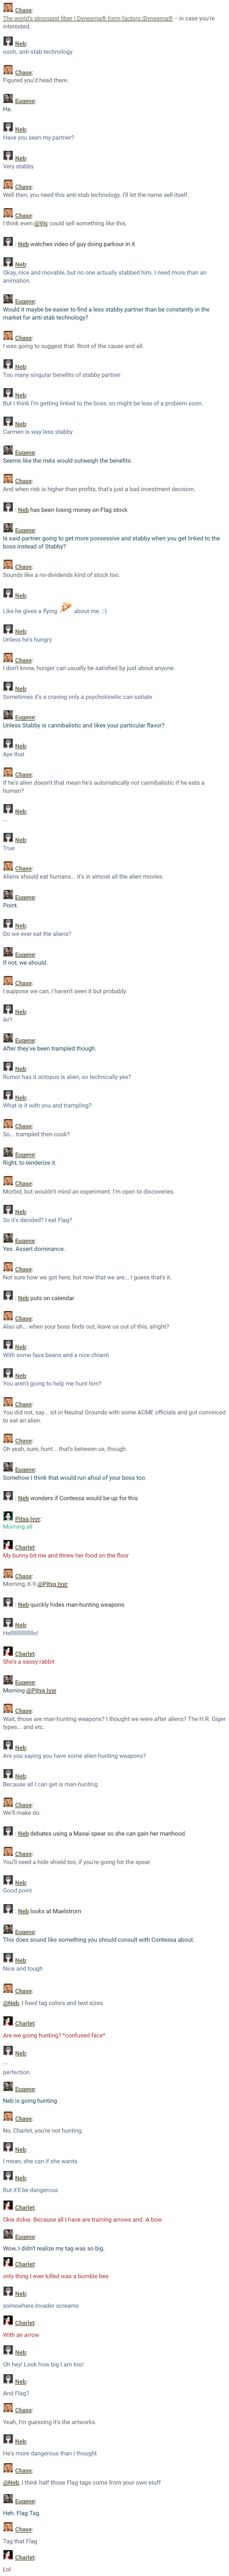Click Neb's avatar beside "oooh, anti-stab technology"
229x2576 pixels.
(x=8, y=42)
